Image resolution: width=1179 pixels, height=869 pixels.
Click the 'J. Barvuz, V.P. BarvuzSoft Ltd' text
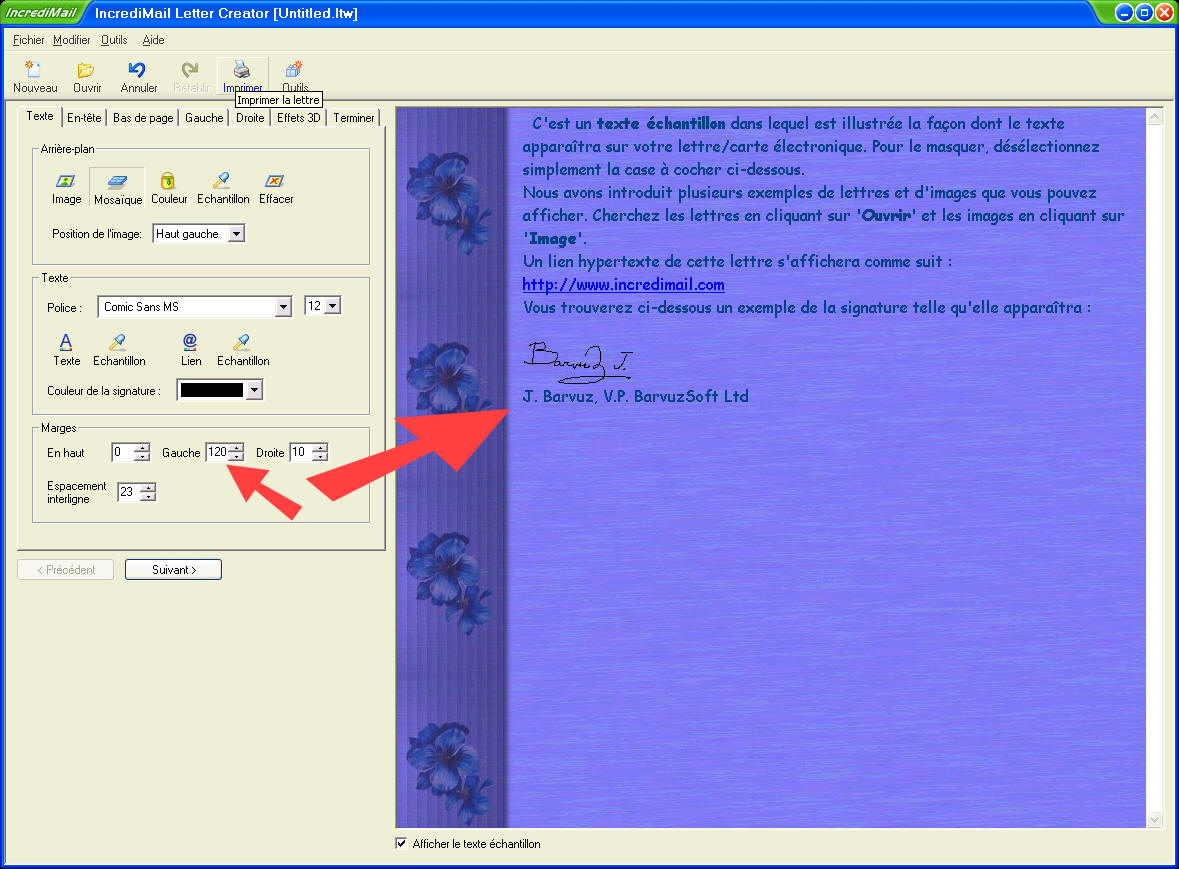tap(635, 396)
